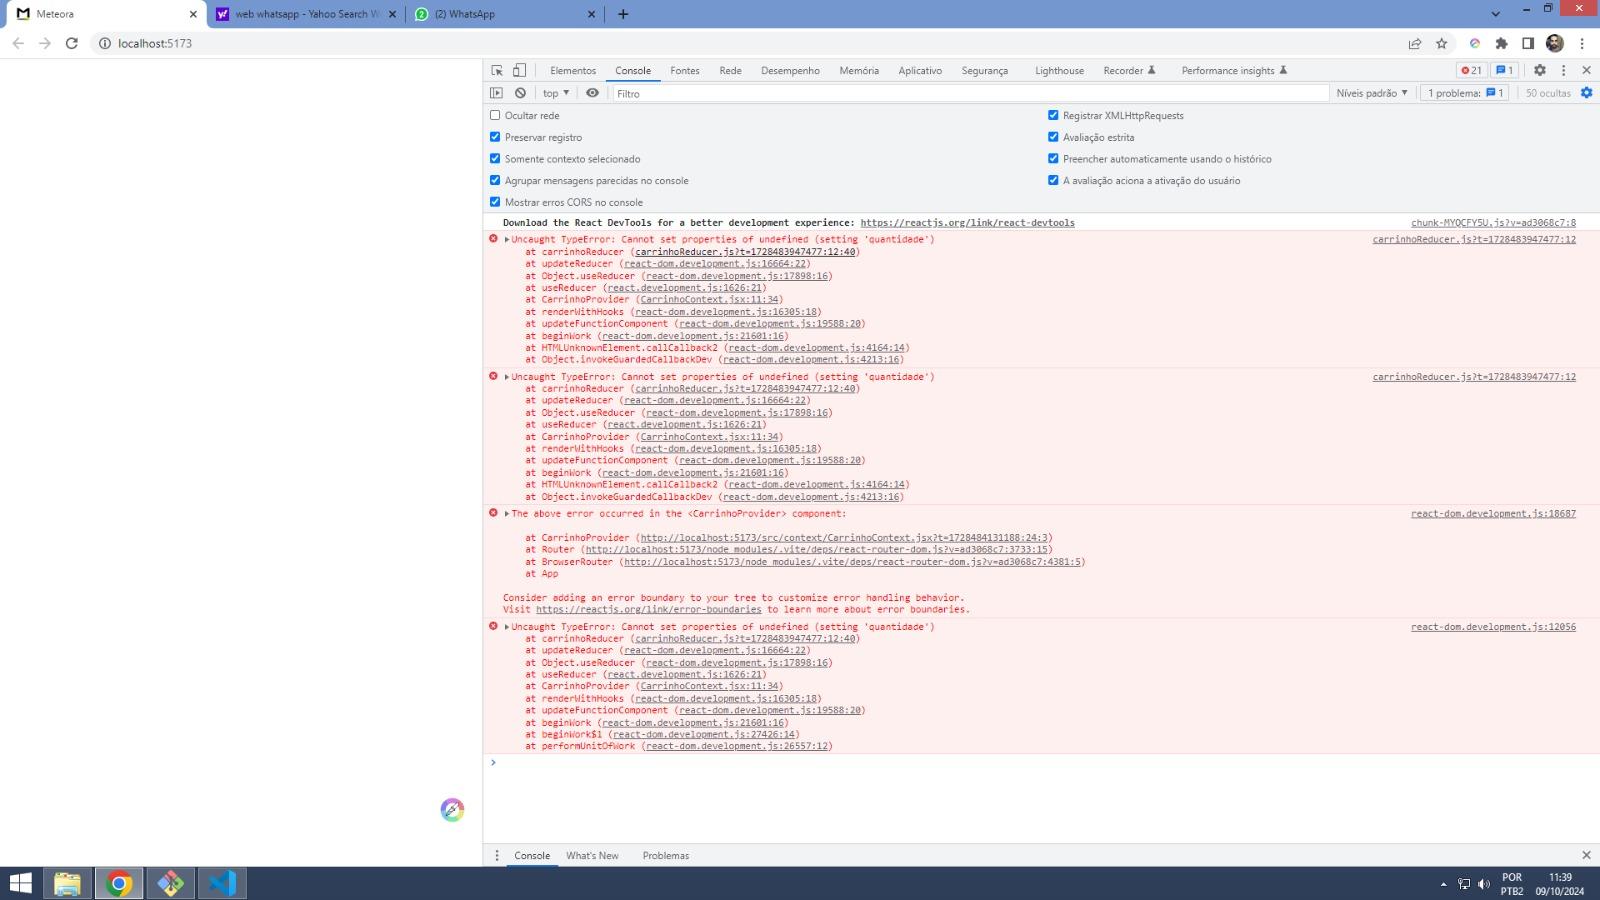
Task: Open a new browser tab
Action: tap(623, 14)
